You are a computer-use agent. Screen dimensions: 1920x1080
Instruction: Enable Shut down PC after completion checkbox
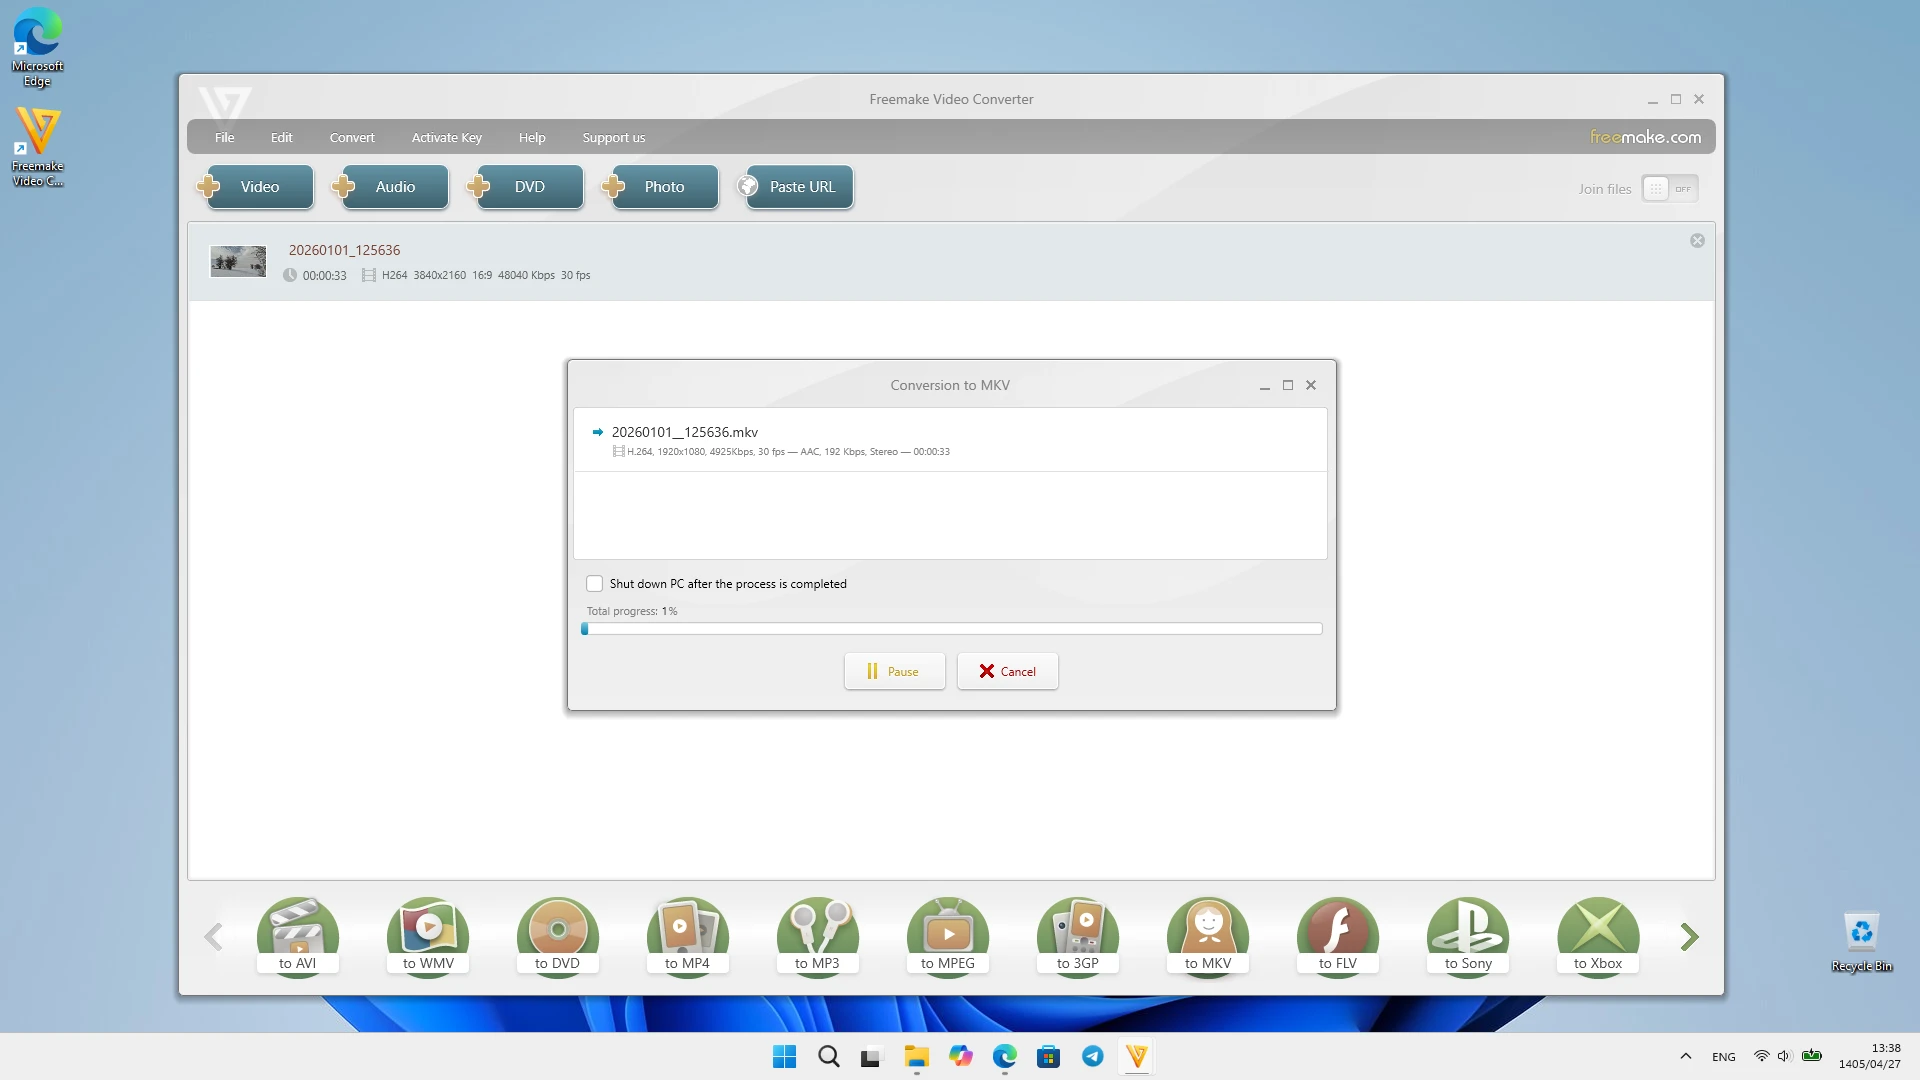pyautogui.click(x=595, y=584)
